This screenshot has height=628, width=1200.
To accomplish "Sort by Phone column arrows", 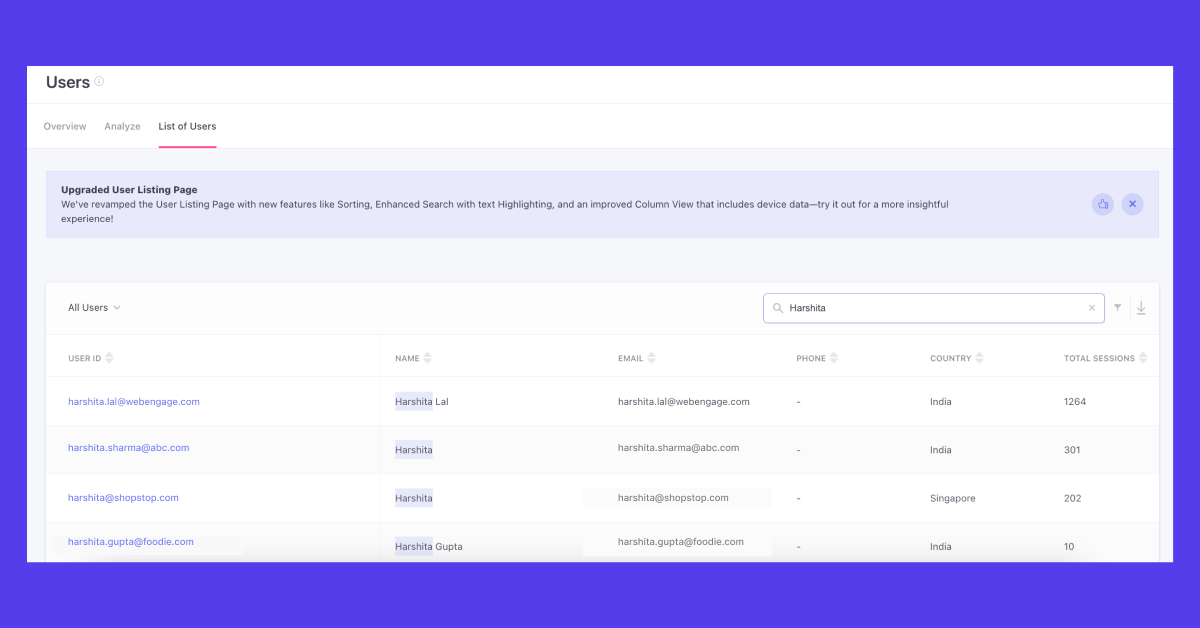I will (834, 358).
